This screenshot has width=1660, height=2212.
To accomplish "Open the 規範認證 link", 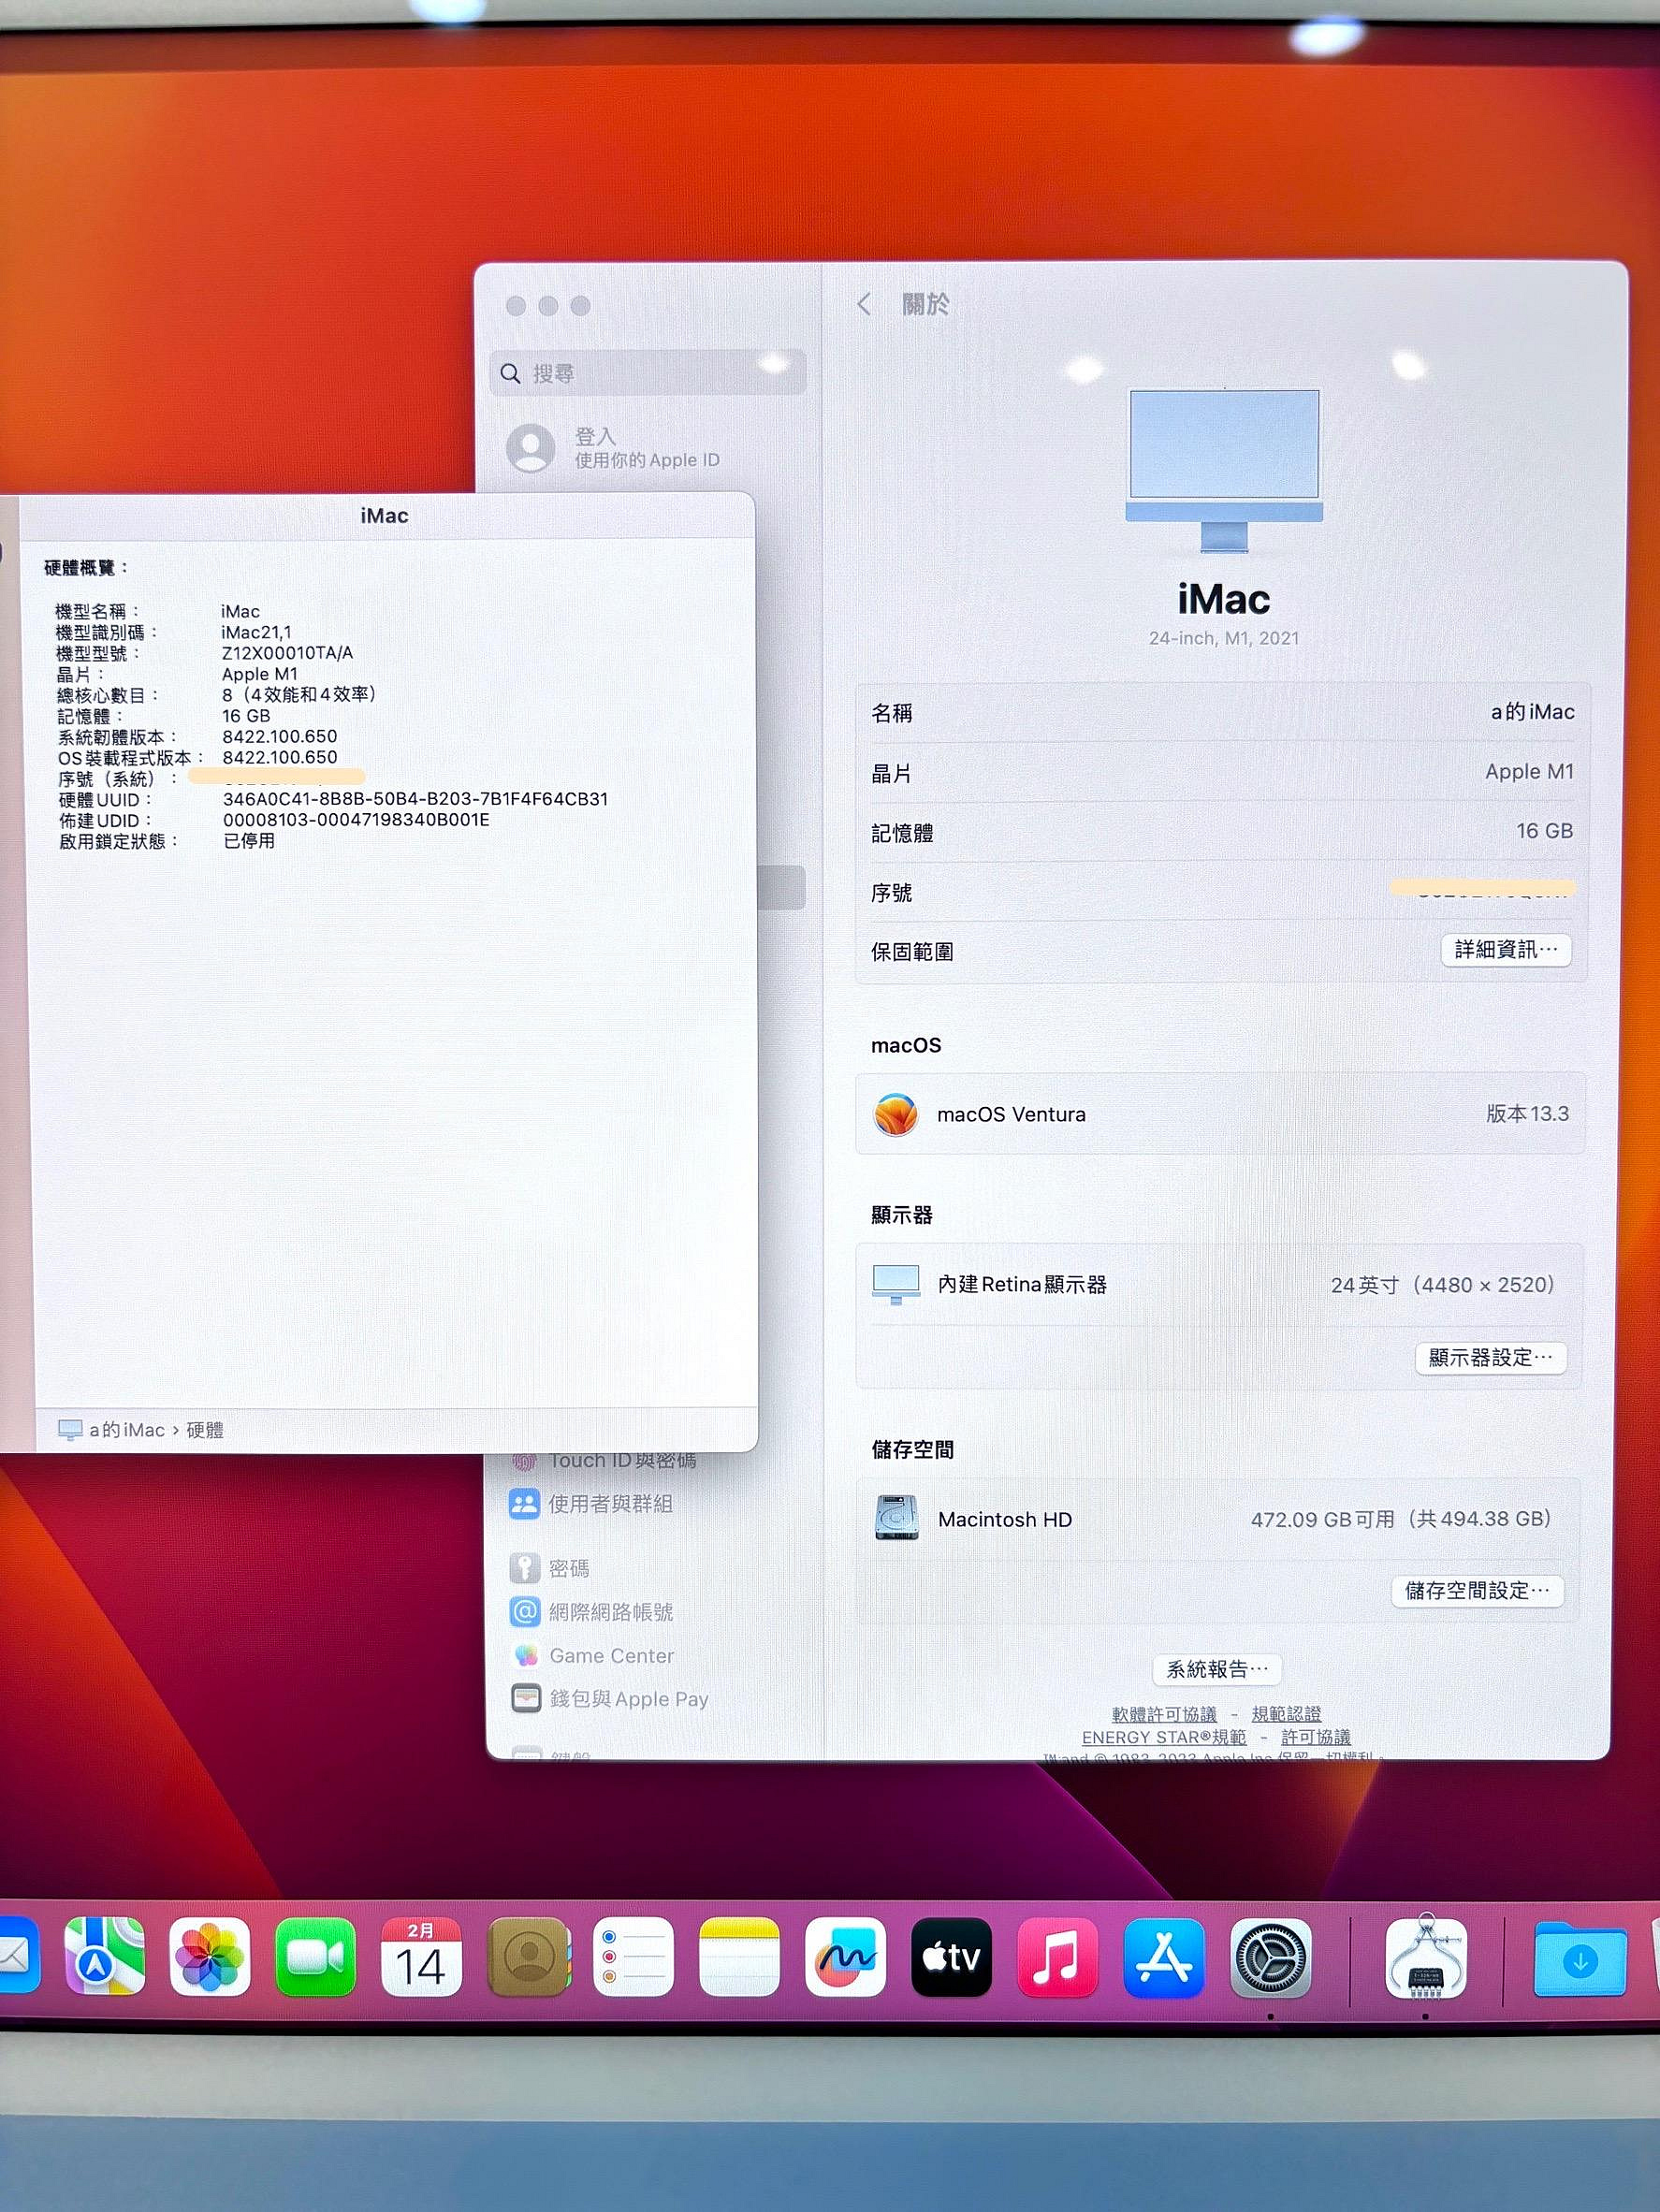I will (1286, 1714).
